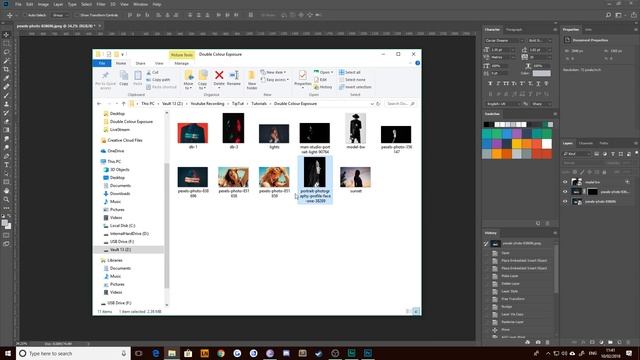Viewport: 640px width, 360px height.
Task: Click This PC in address breadcrumb
Action: [148, 104]
